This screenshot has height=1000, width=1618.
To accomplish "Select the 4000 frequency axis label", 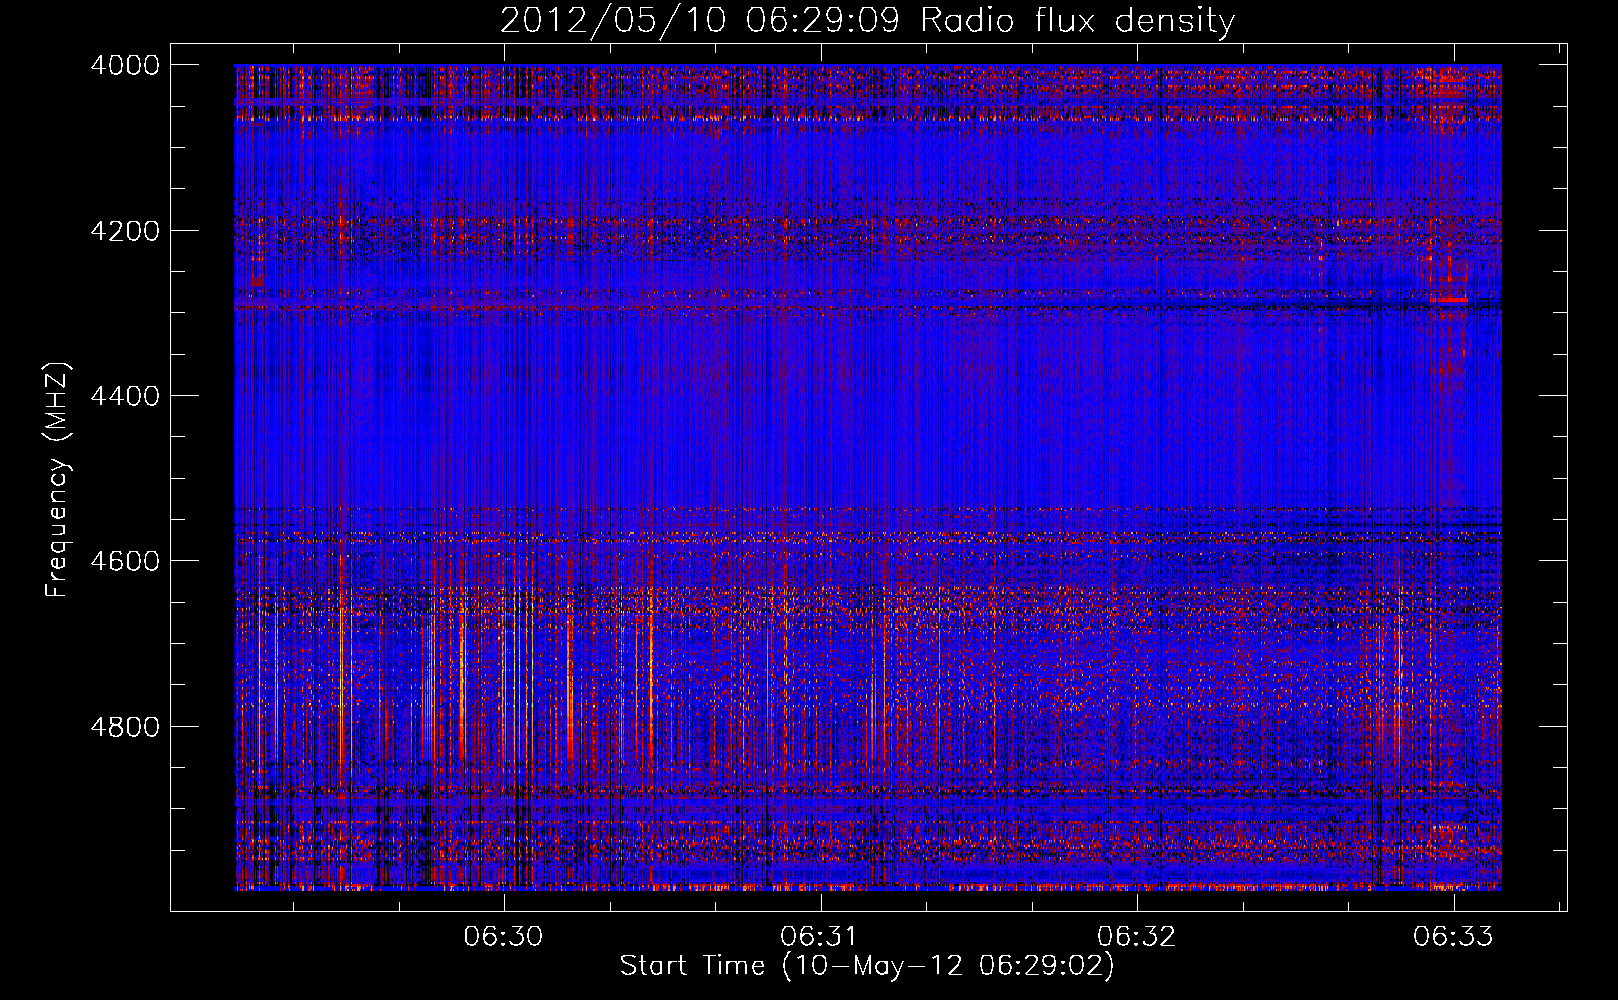I will click(x=125, y=65).
